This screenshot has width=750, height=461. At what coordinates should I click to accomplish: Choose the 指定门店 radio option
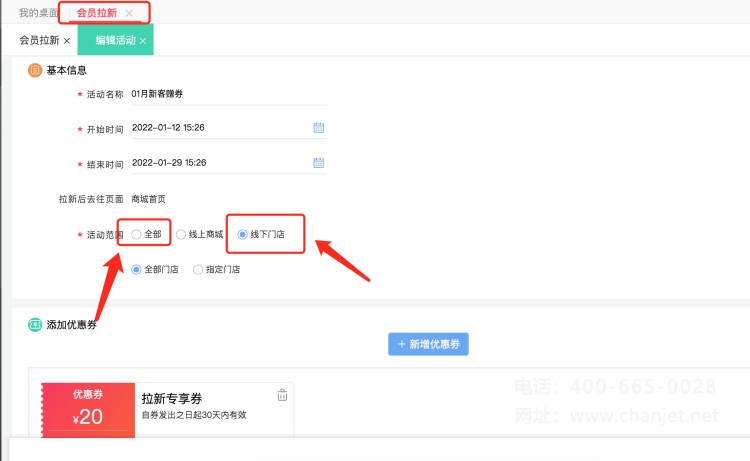[198, 270]
